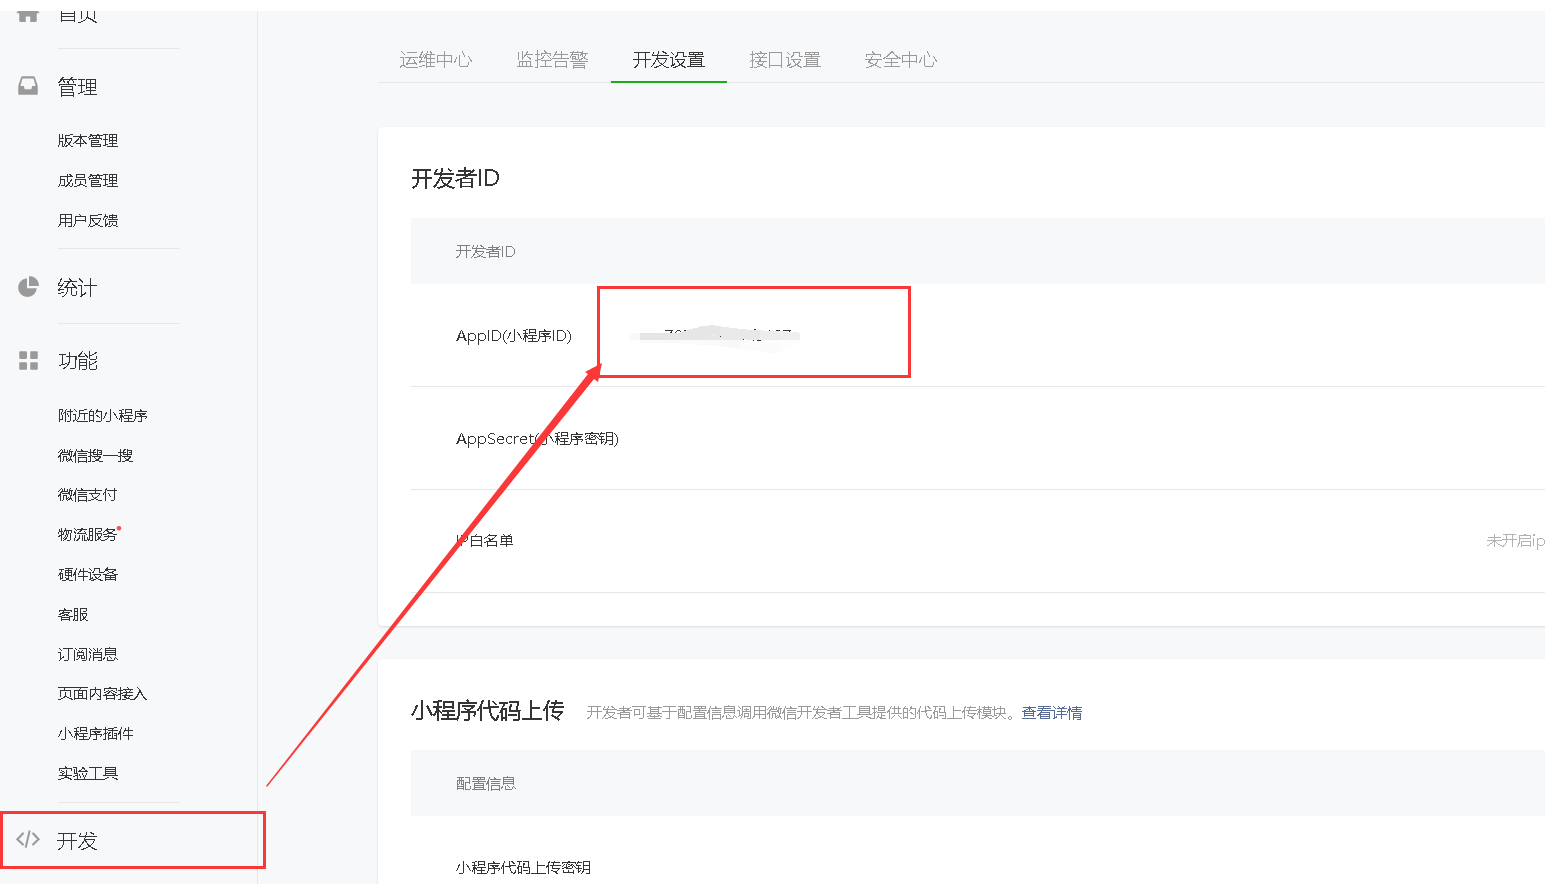Click the 配置信息 table header
This screenshot has height=884, width=1545.
pos(486,784)
